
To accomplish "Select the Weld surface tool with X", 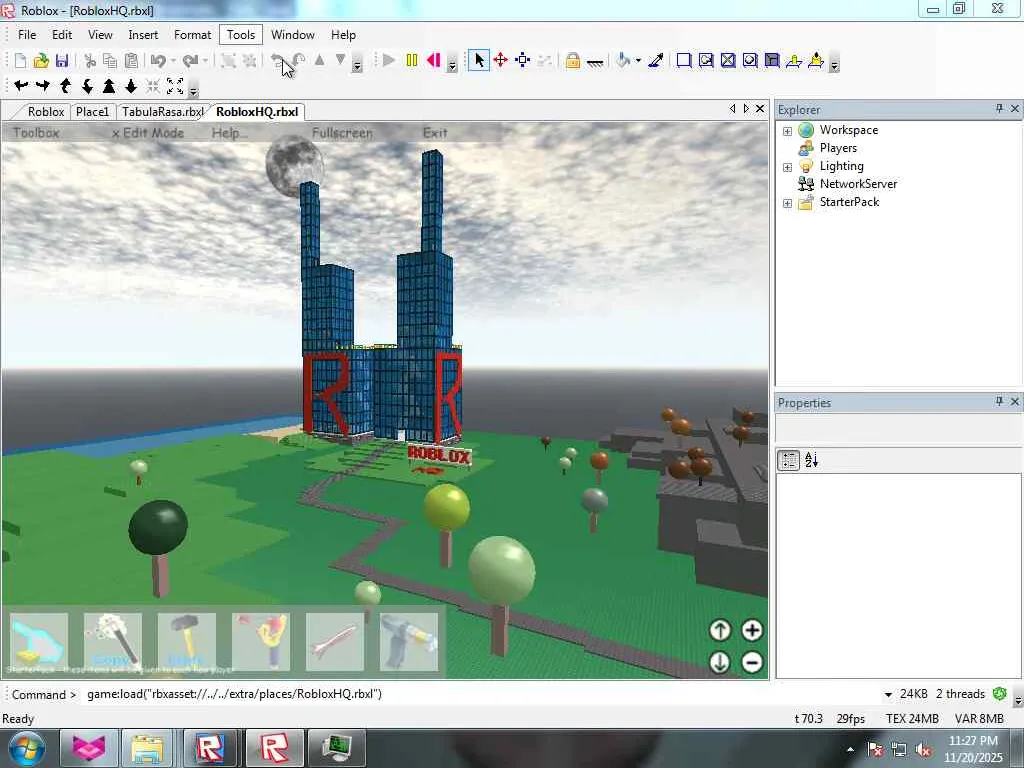I will 728,61.
